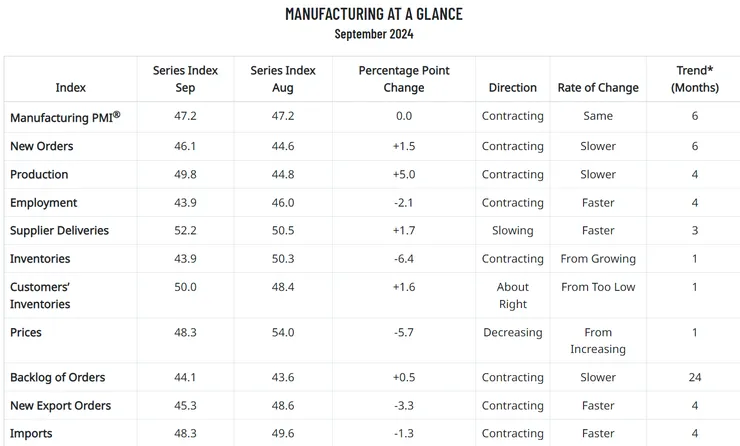740x446 pixels.
Task: Click the Customers' Inventories 'About Right' cell
Action: (x=513, y=295)
